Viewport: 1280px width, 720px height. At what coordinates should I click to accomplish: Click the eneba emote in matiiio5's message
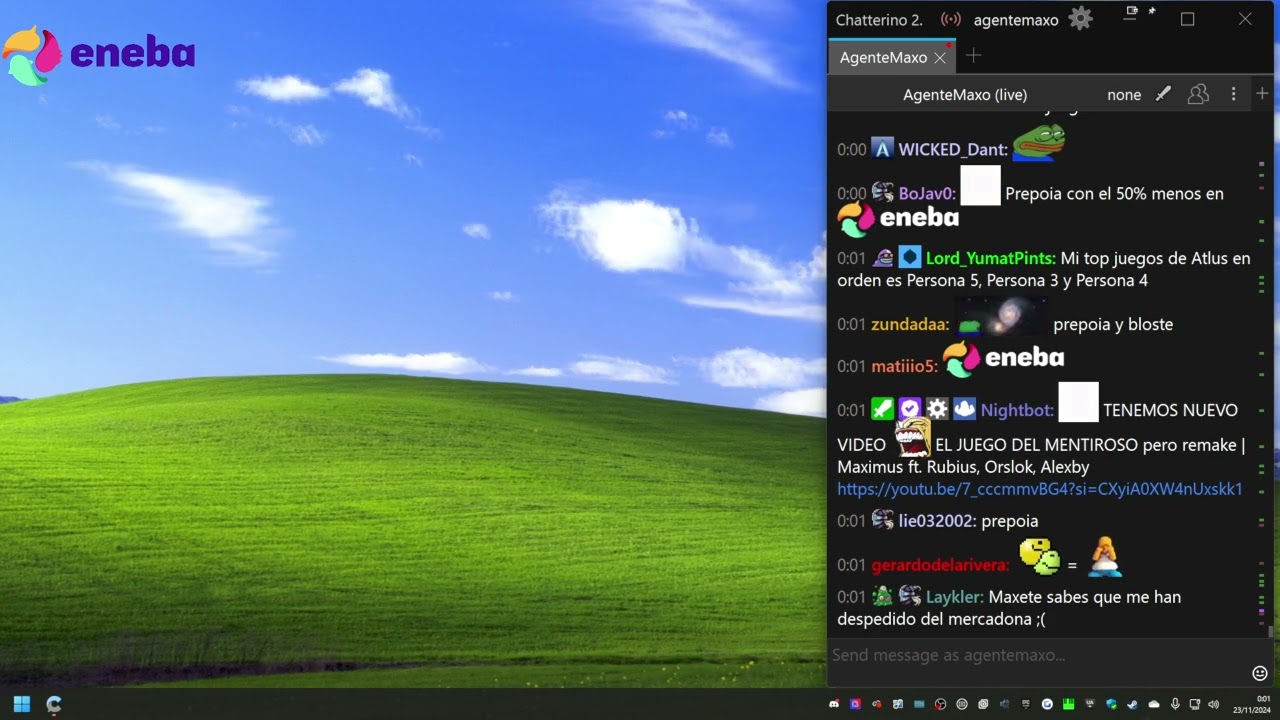[1003, 358]
